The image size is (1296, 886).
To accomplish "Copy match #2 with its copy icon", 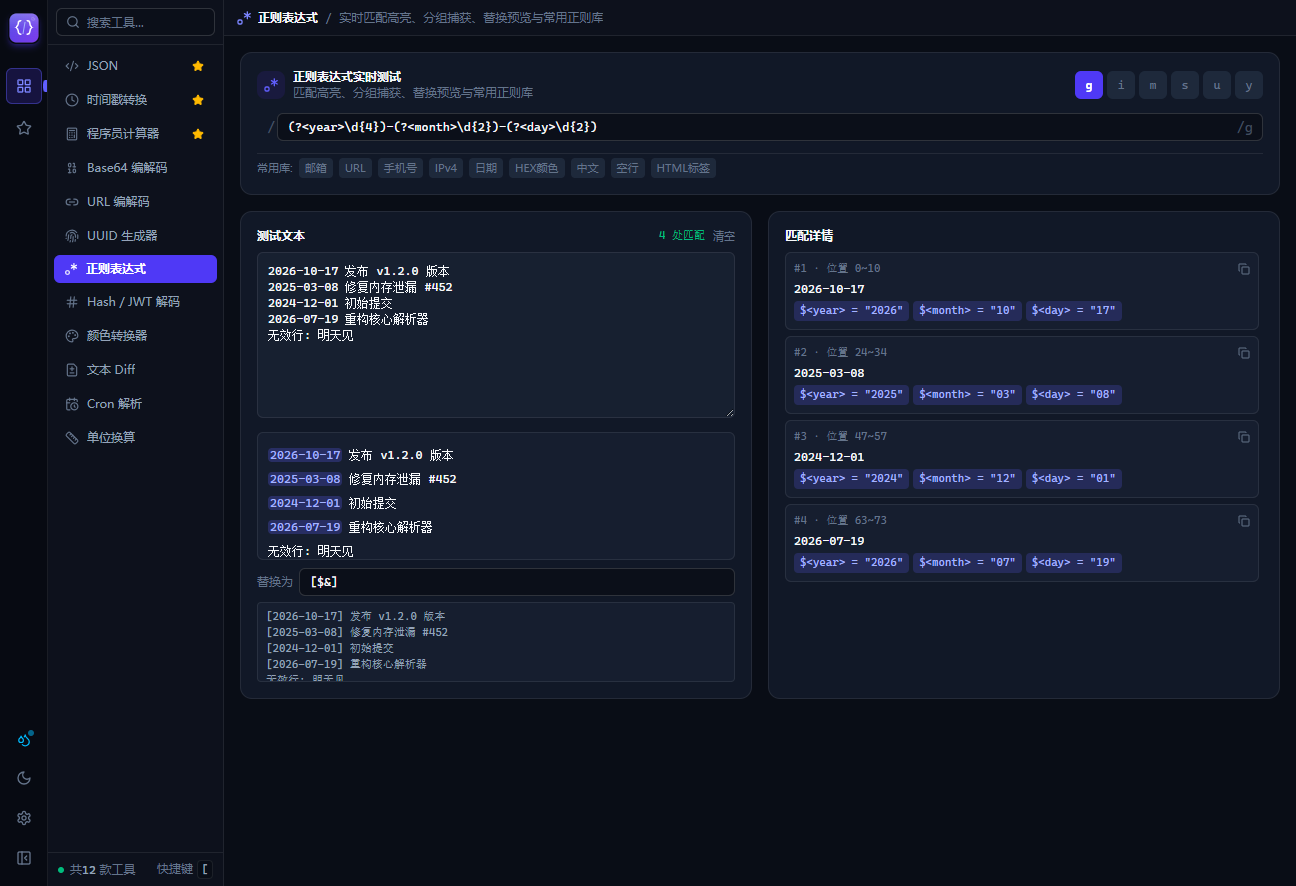I will tap(1244, 353).
